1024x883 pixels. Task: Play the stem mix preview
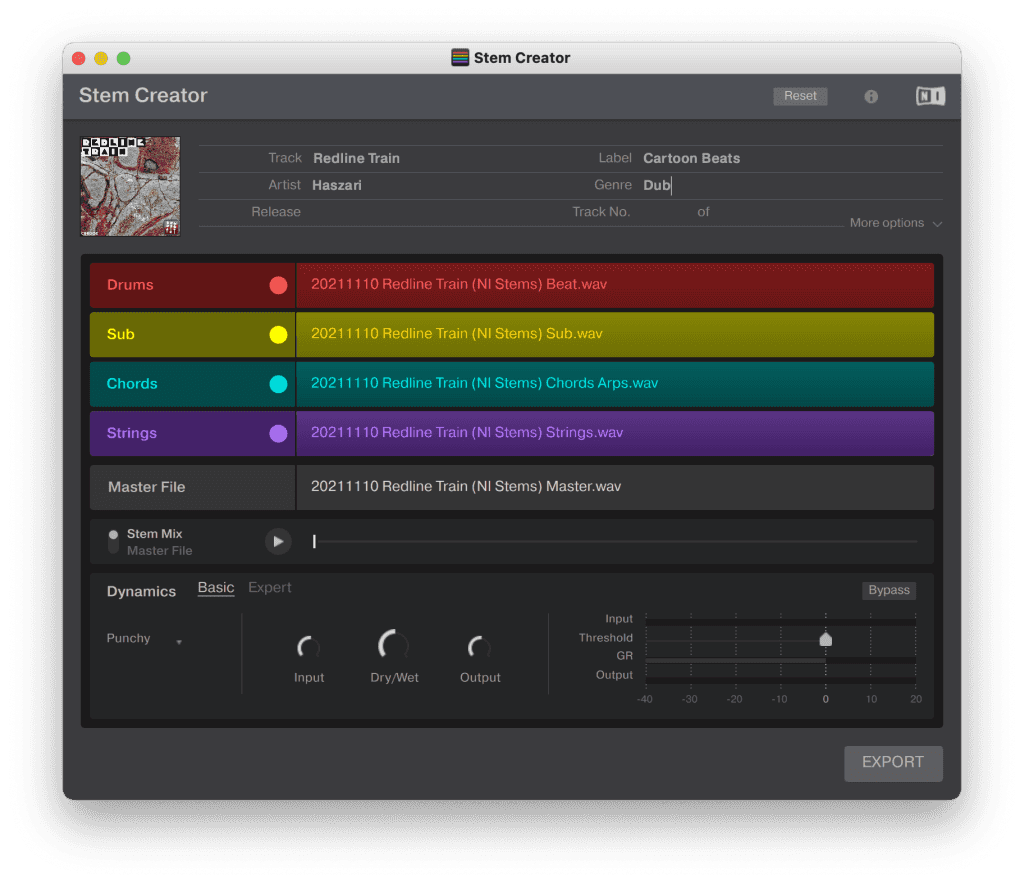(x=278, y=541)
